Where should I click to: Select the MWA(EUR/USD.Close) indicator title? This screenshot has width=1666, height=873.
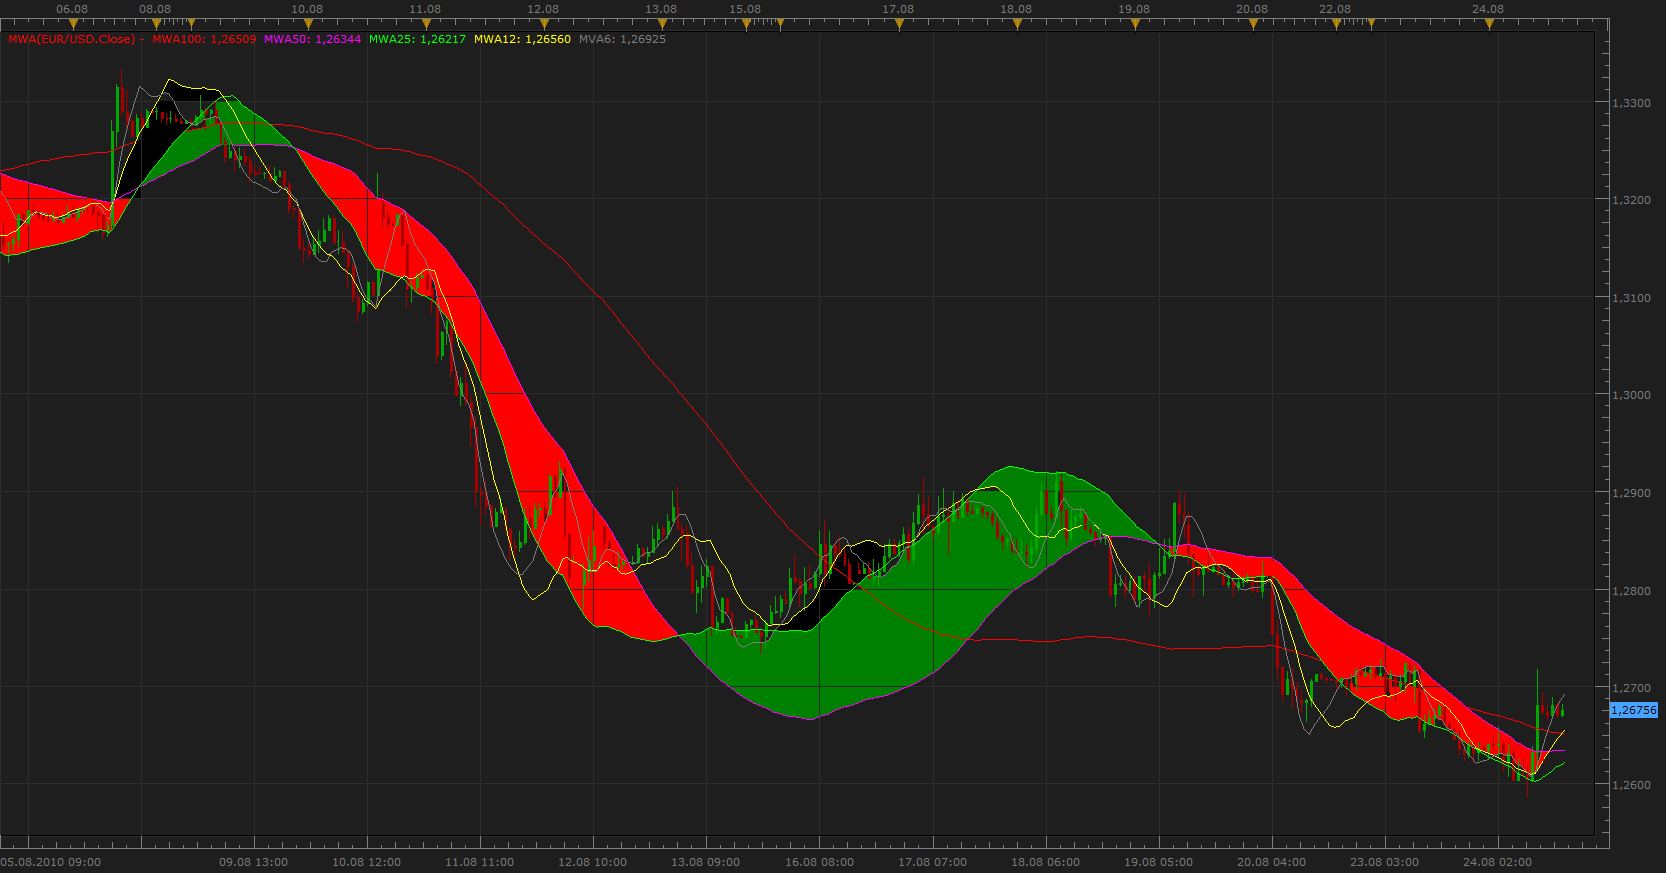[71, 40]
